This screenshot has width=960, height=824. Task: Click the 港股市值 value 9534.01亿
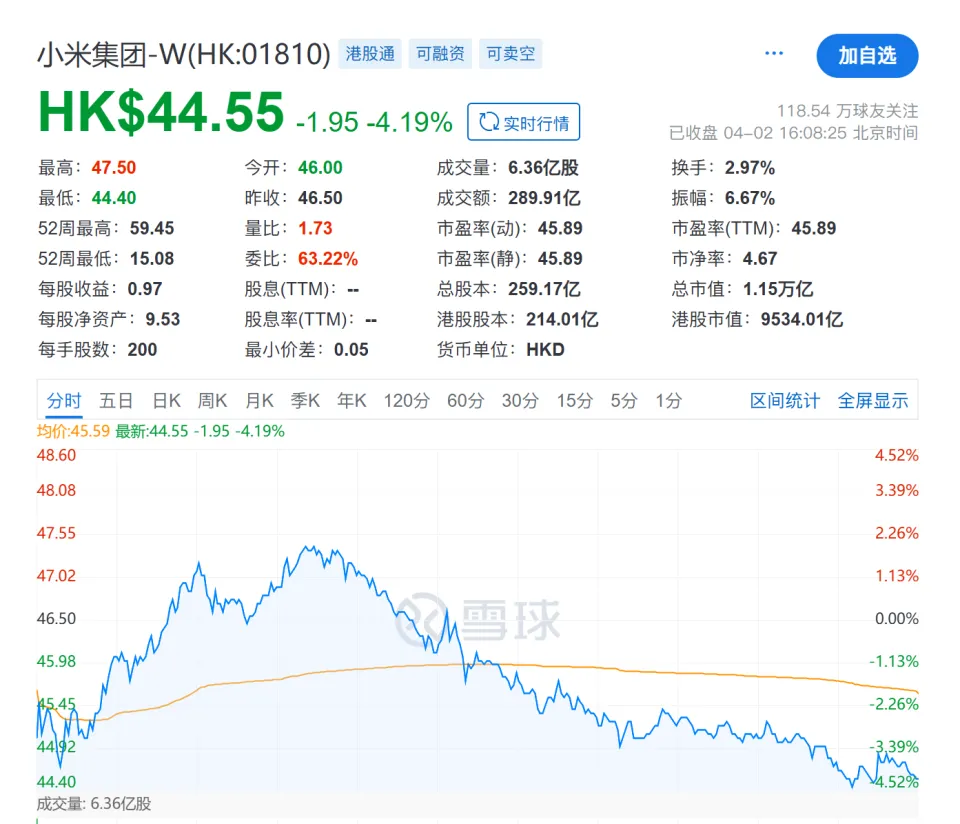click(x=802, y=319)
